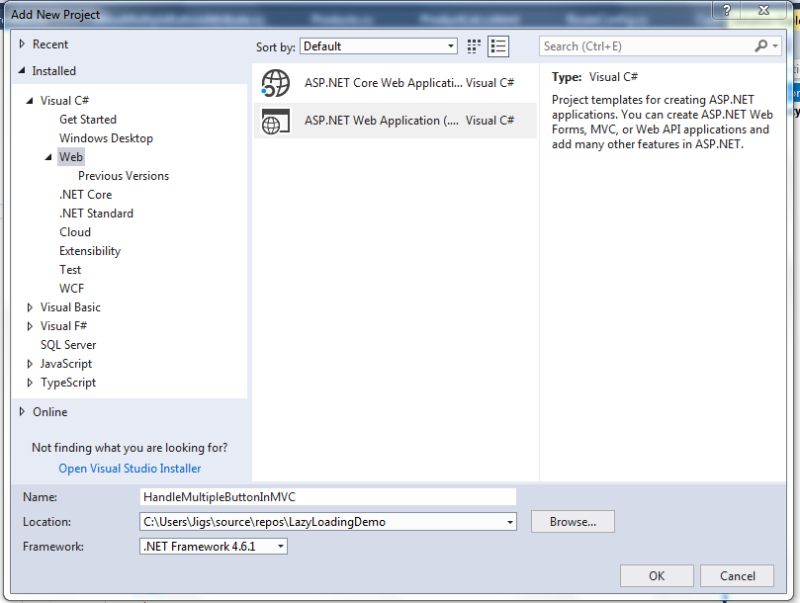Select the .NET Core category
800x603 pixels.
(86, 195)
